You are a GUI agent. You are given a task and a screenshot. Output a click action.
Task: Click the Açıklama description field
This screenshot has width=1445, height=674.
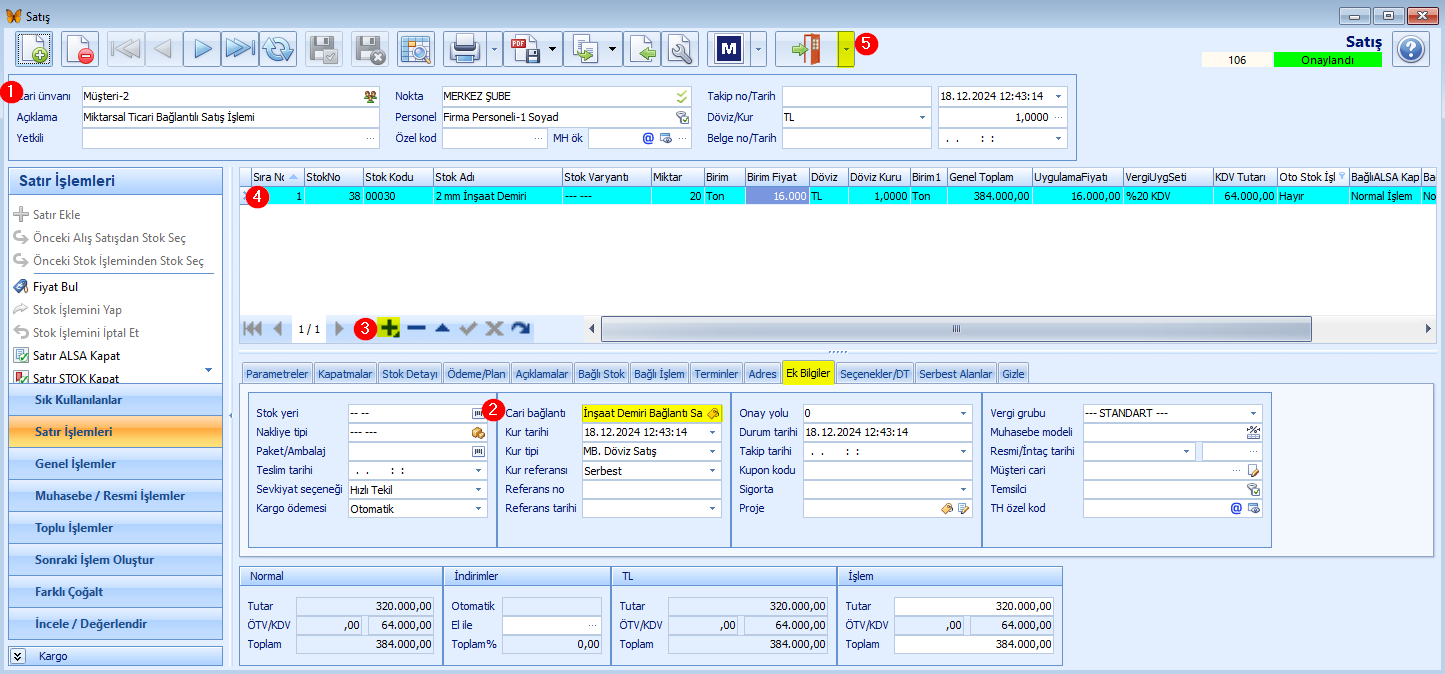tap(230, 117)
